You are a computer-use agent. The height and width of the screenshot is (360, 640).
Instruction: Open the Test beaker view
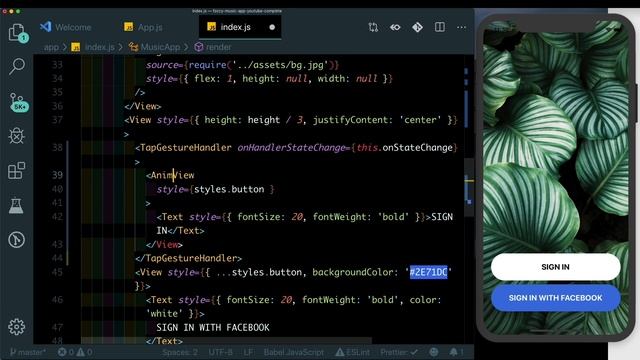point(16,206)
